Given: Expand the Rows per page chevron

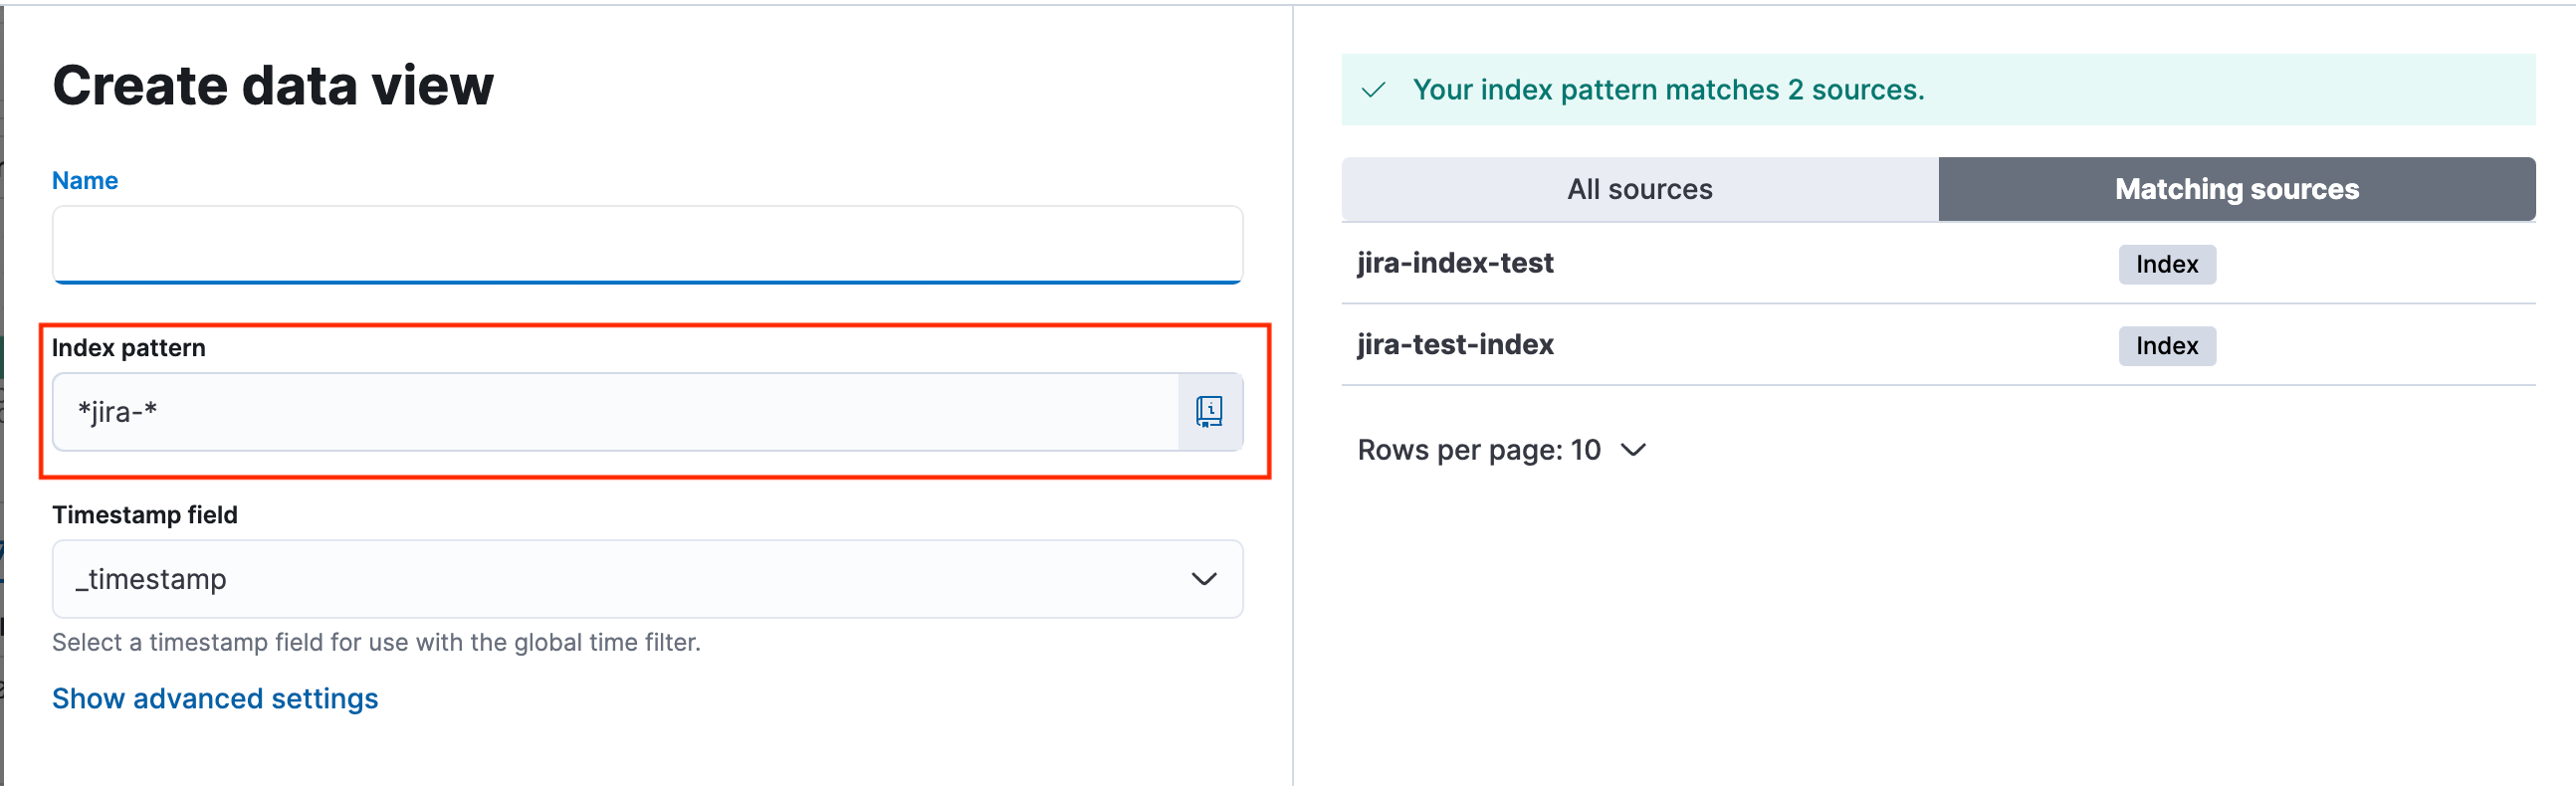Looking at the screenshot, I should click(1633, 450).
